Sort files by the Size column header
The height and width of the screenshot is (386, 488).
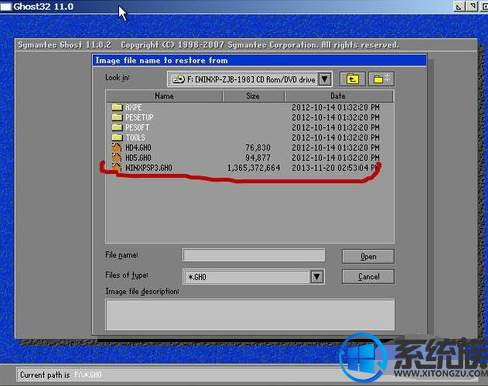click(x=253, y=96)
